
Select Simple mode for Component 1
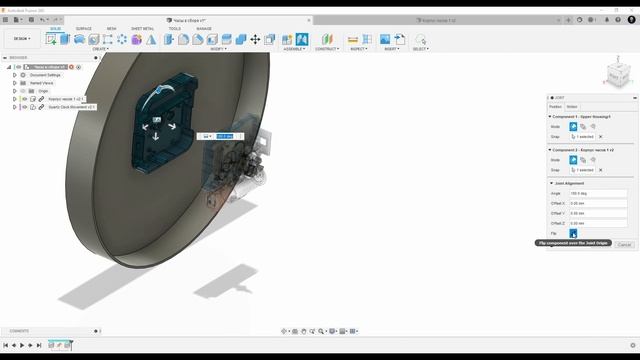tap(573, 127)
